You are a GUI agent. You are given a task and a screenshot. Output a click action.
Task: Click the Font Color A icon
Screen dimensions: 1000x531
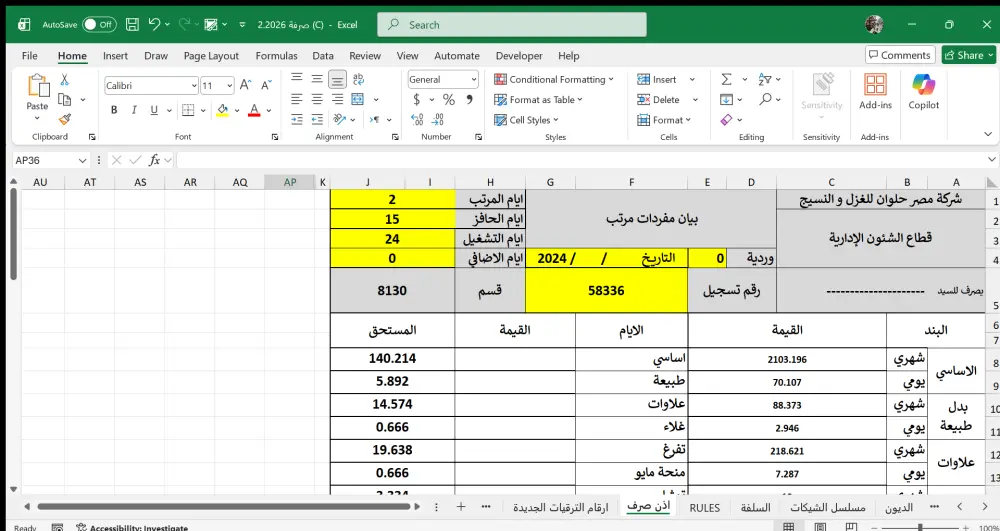254,110
